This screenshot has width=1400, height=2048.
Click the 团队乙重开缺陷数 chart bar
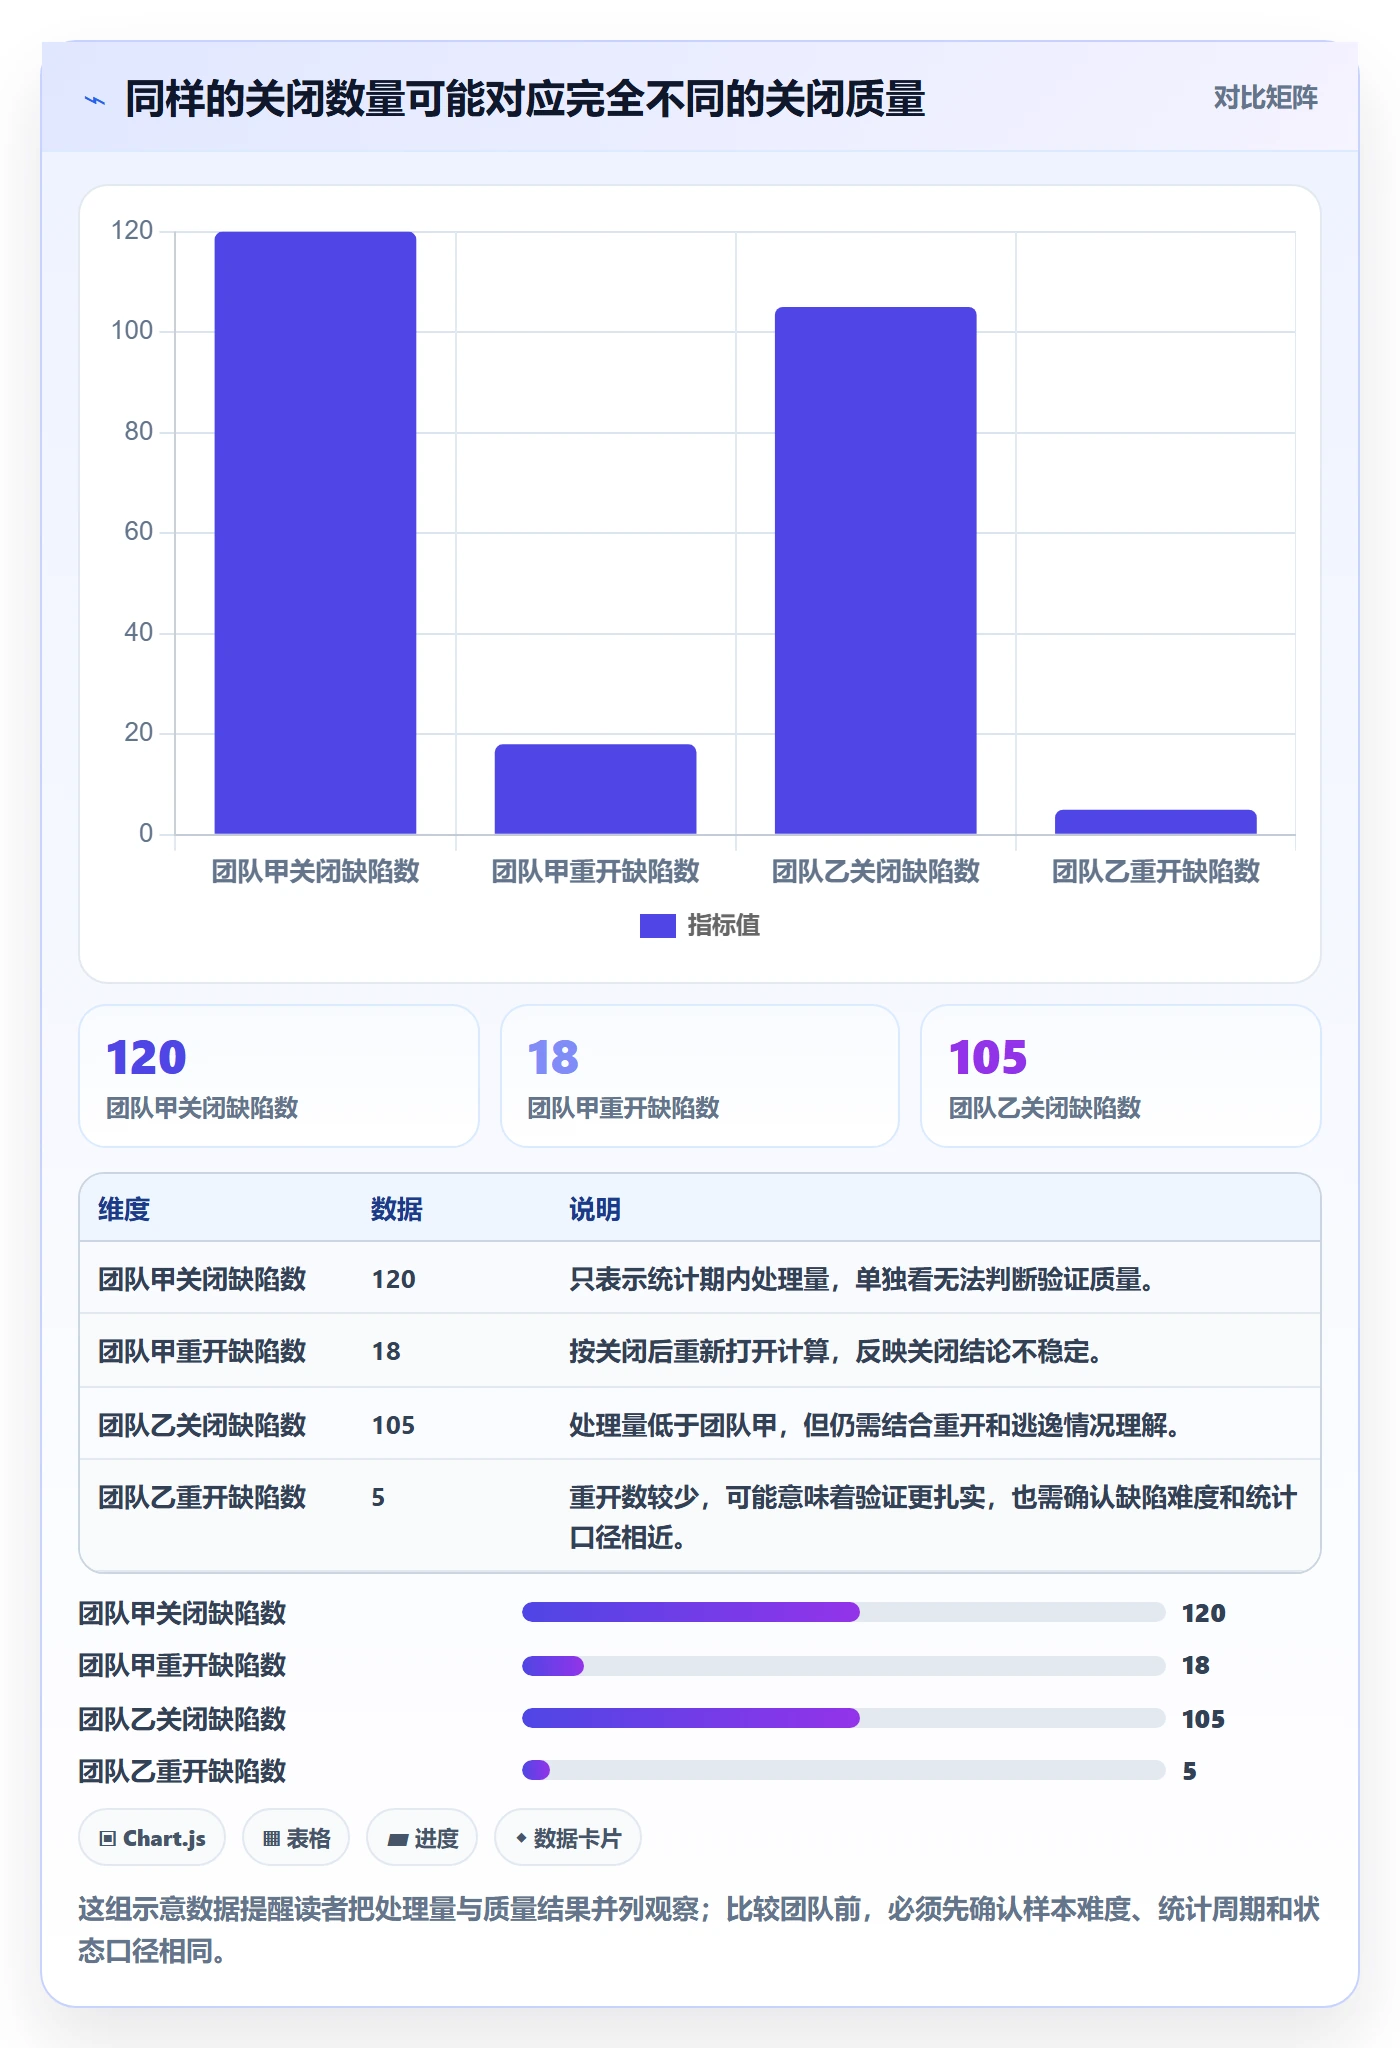(x=1155, y=822)
